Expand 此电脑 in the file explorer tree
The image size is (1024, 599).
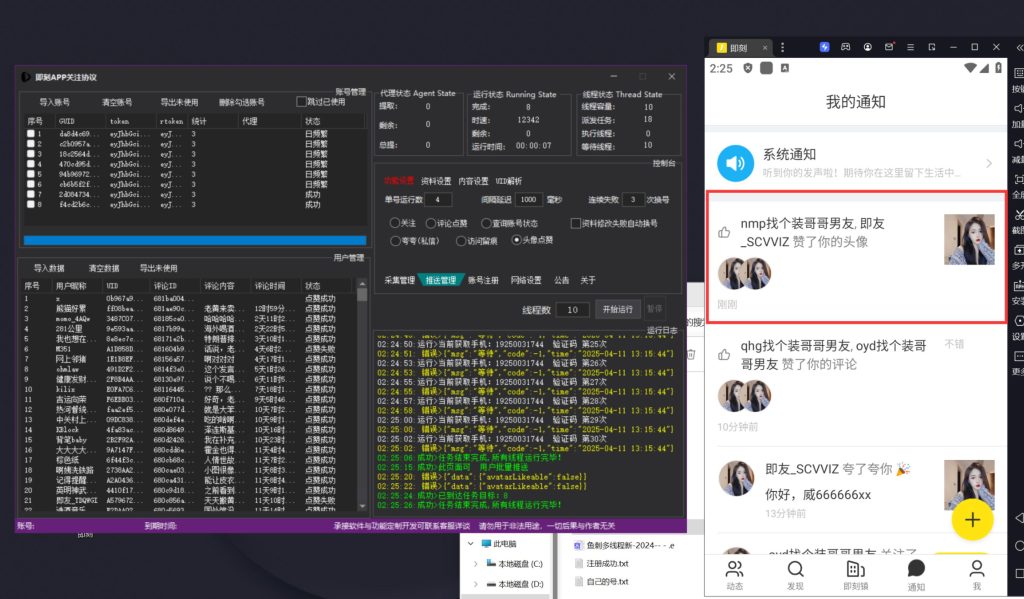[x=470, y=545]
